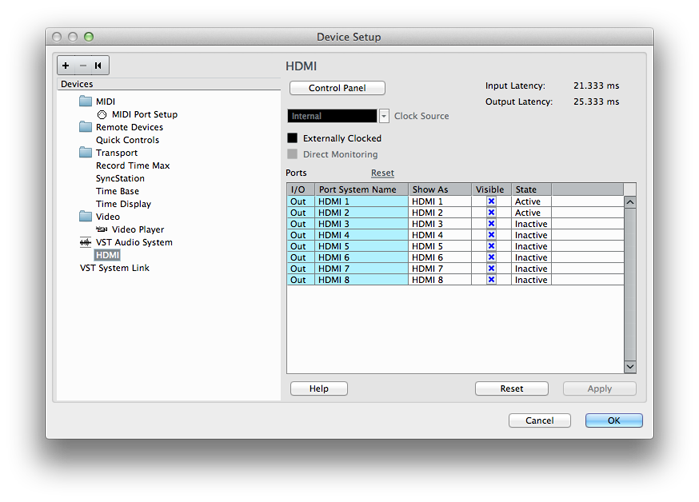Open the Transport folder icon
This screenshot has height=502, width=699.
point(86,152)
